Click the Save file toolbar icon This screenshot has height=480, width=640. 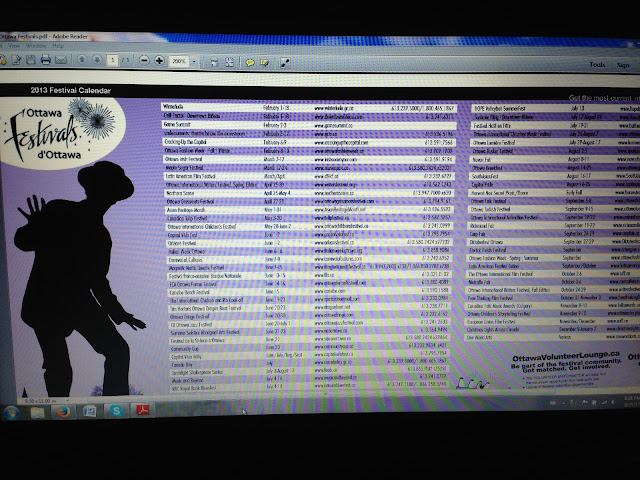coord(31,60)
